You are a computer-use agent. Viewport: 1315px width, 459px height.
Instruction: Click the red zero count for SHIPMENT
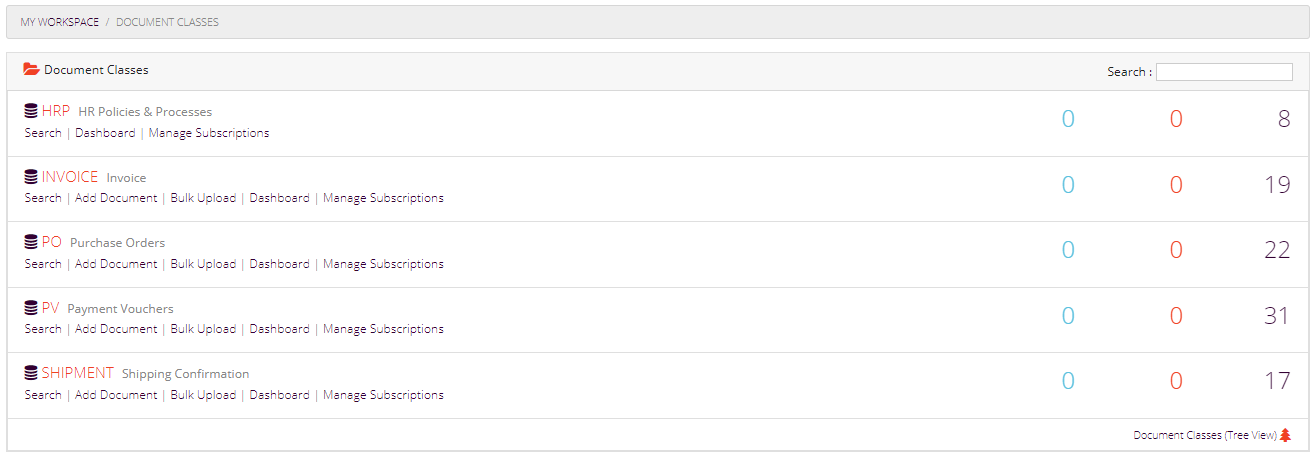coord(1176,381)
